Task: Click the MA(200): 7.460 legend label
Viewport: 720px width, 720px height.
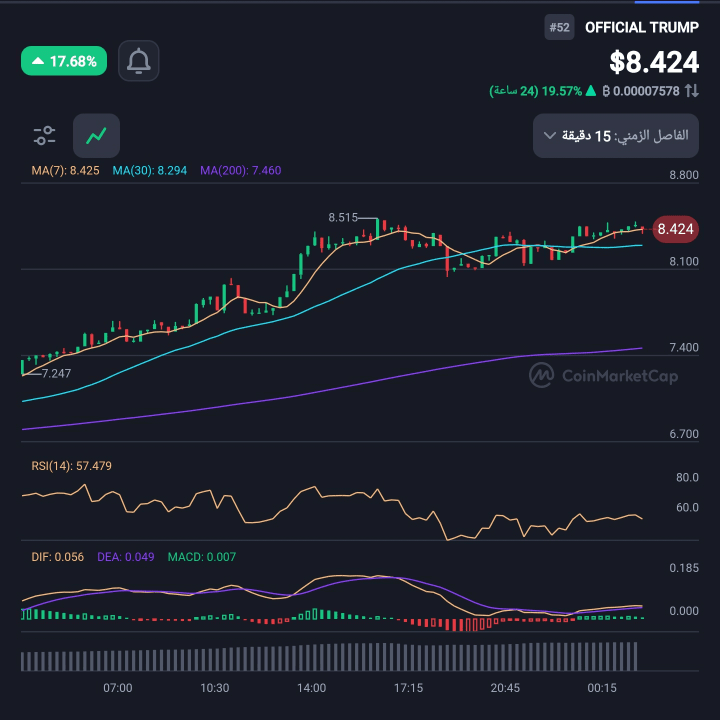Action: [241, 170]
